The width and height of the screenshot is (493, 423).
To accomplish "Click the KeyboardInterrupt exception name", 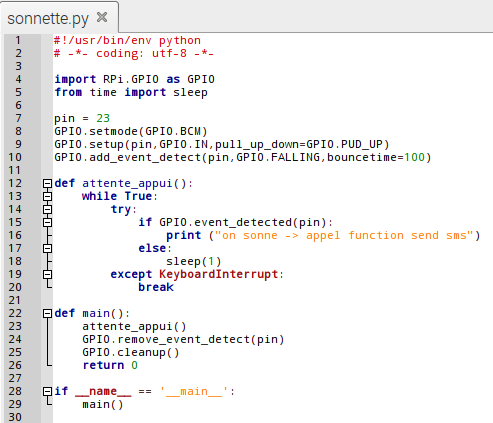I will (219, 274).
